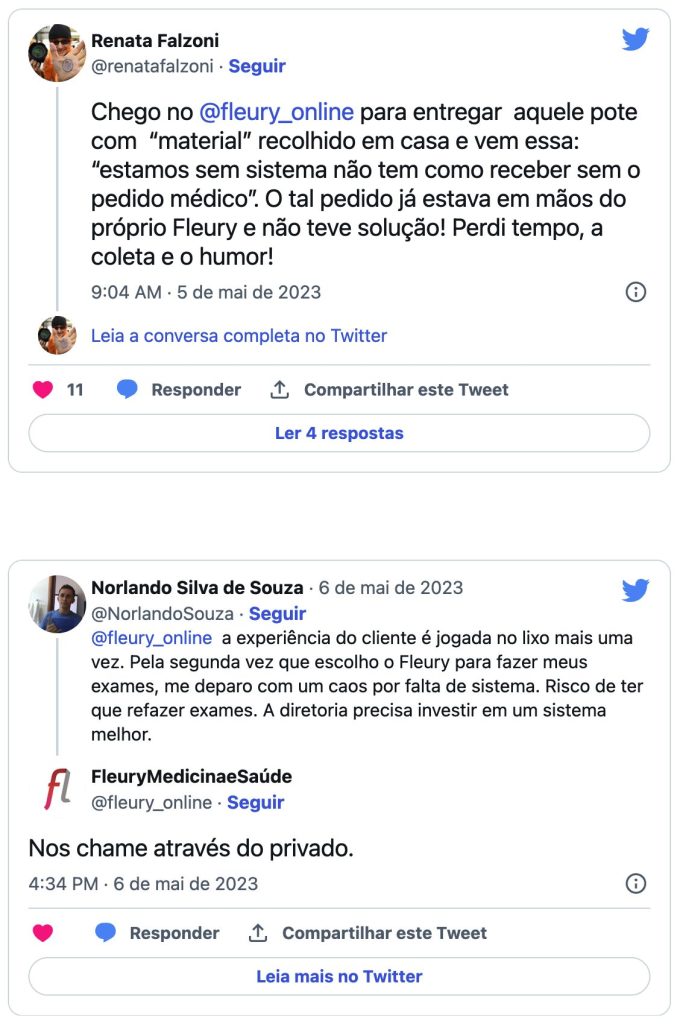Click the Fleury logo avatar
This screenshot has height=1024, width=680.
56,789
